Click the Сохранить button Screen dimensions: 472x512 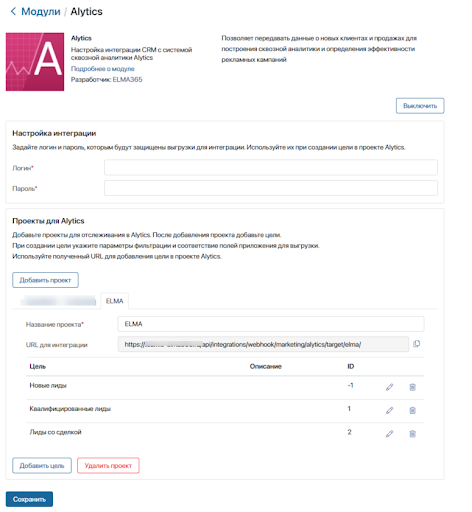point(29,499)
